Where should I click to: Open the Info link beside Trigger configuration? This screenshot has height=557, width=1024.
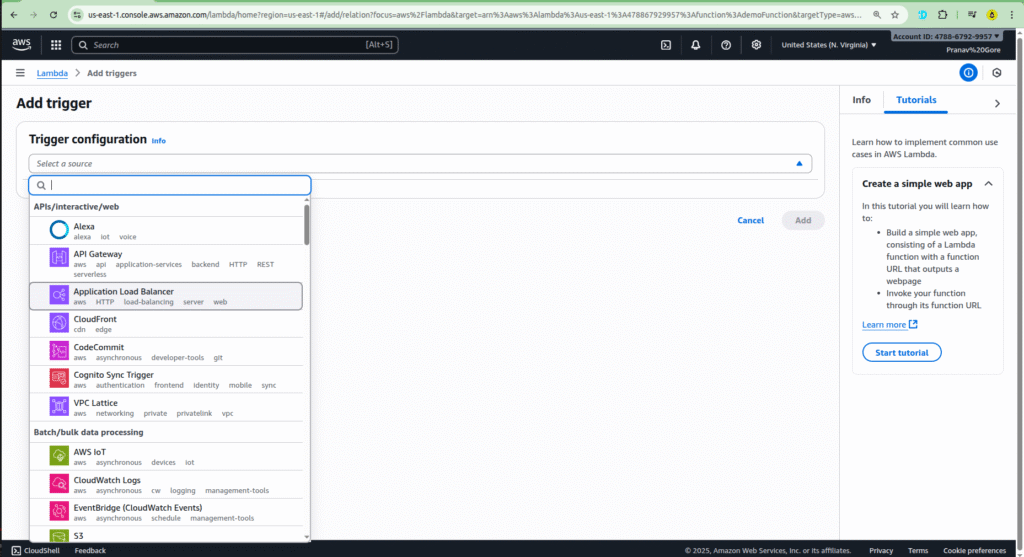(x=159, y=140)
